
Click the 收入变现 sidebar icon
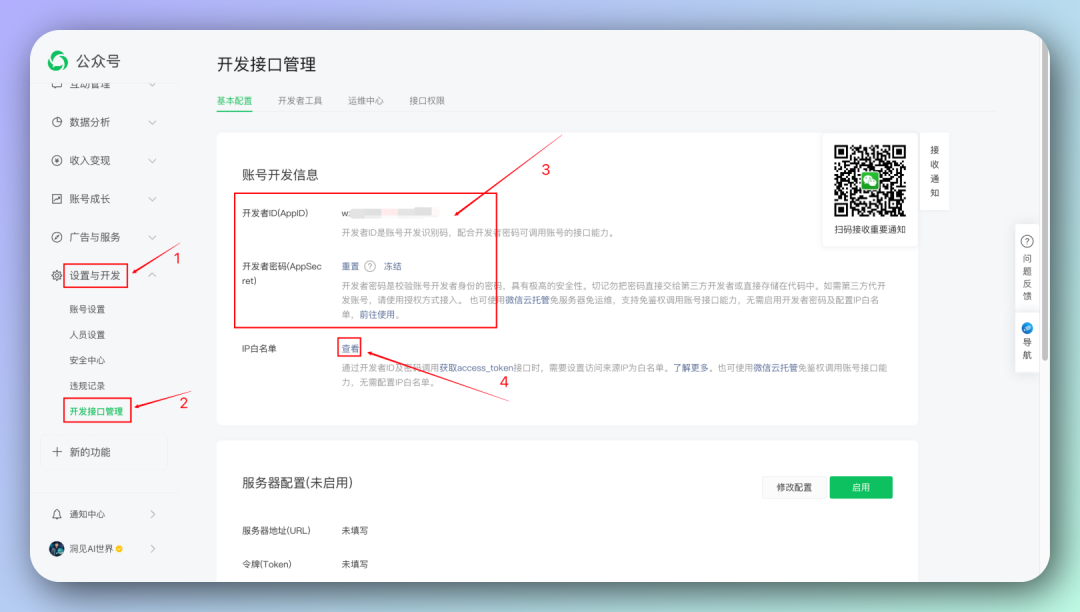click(57, 160)
